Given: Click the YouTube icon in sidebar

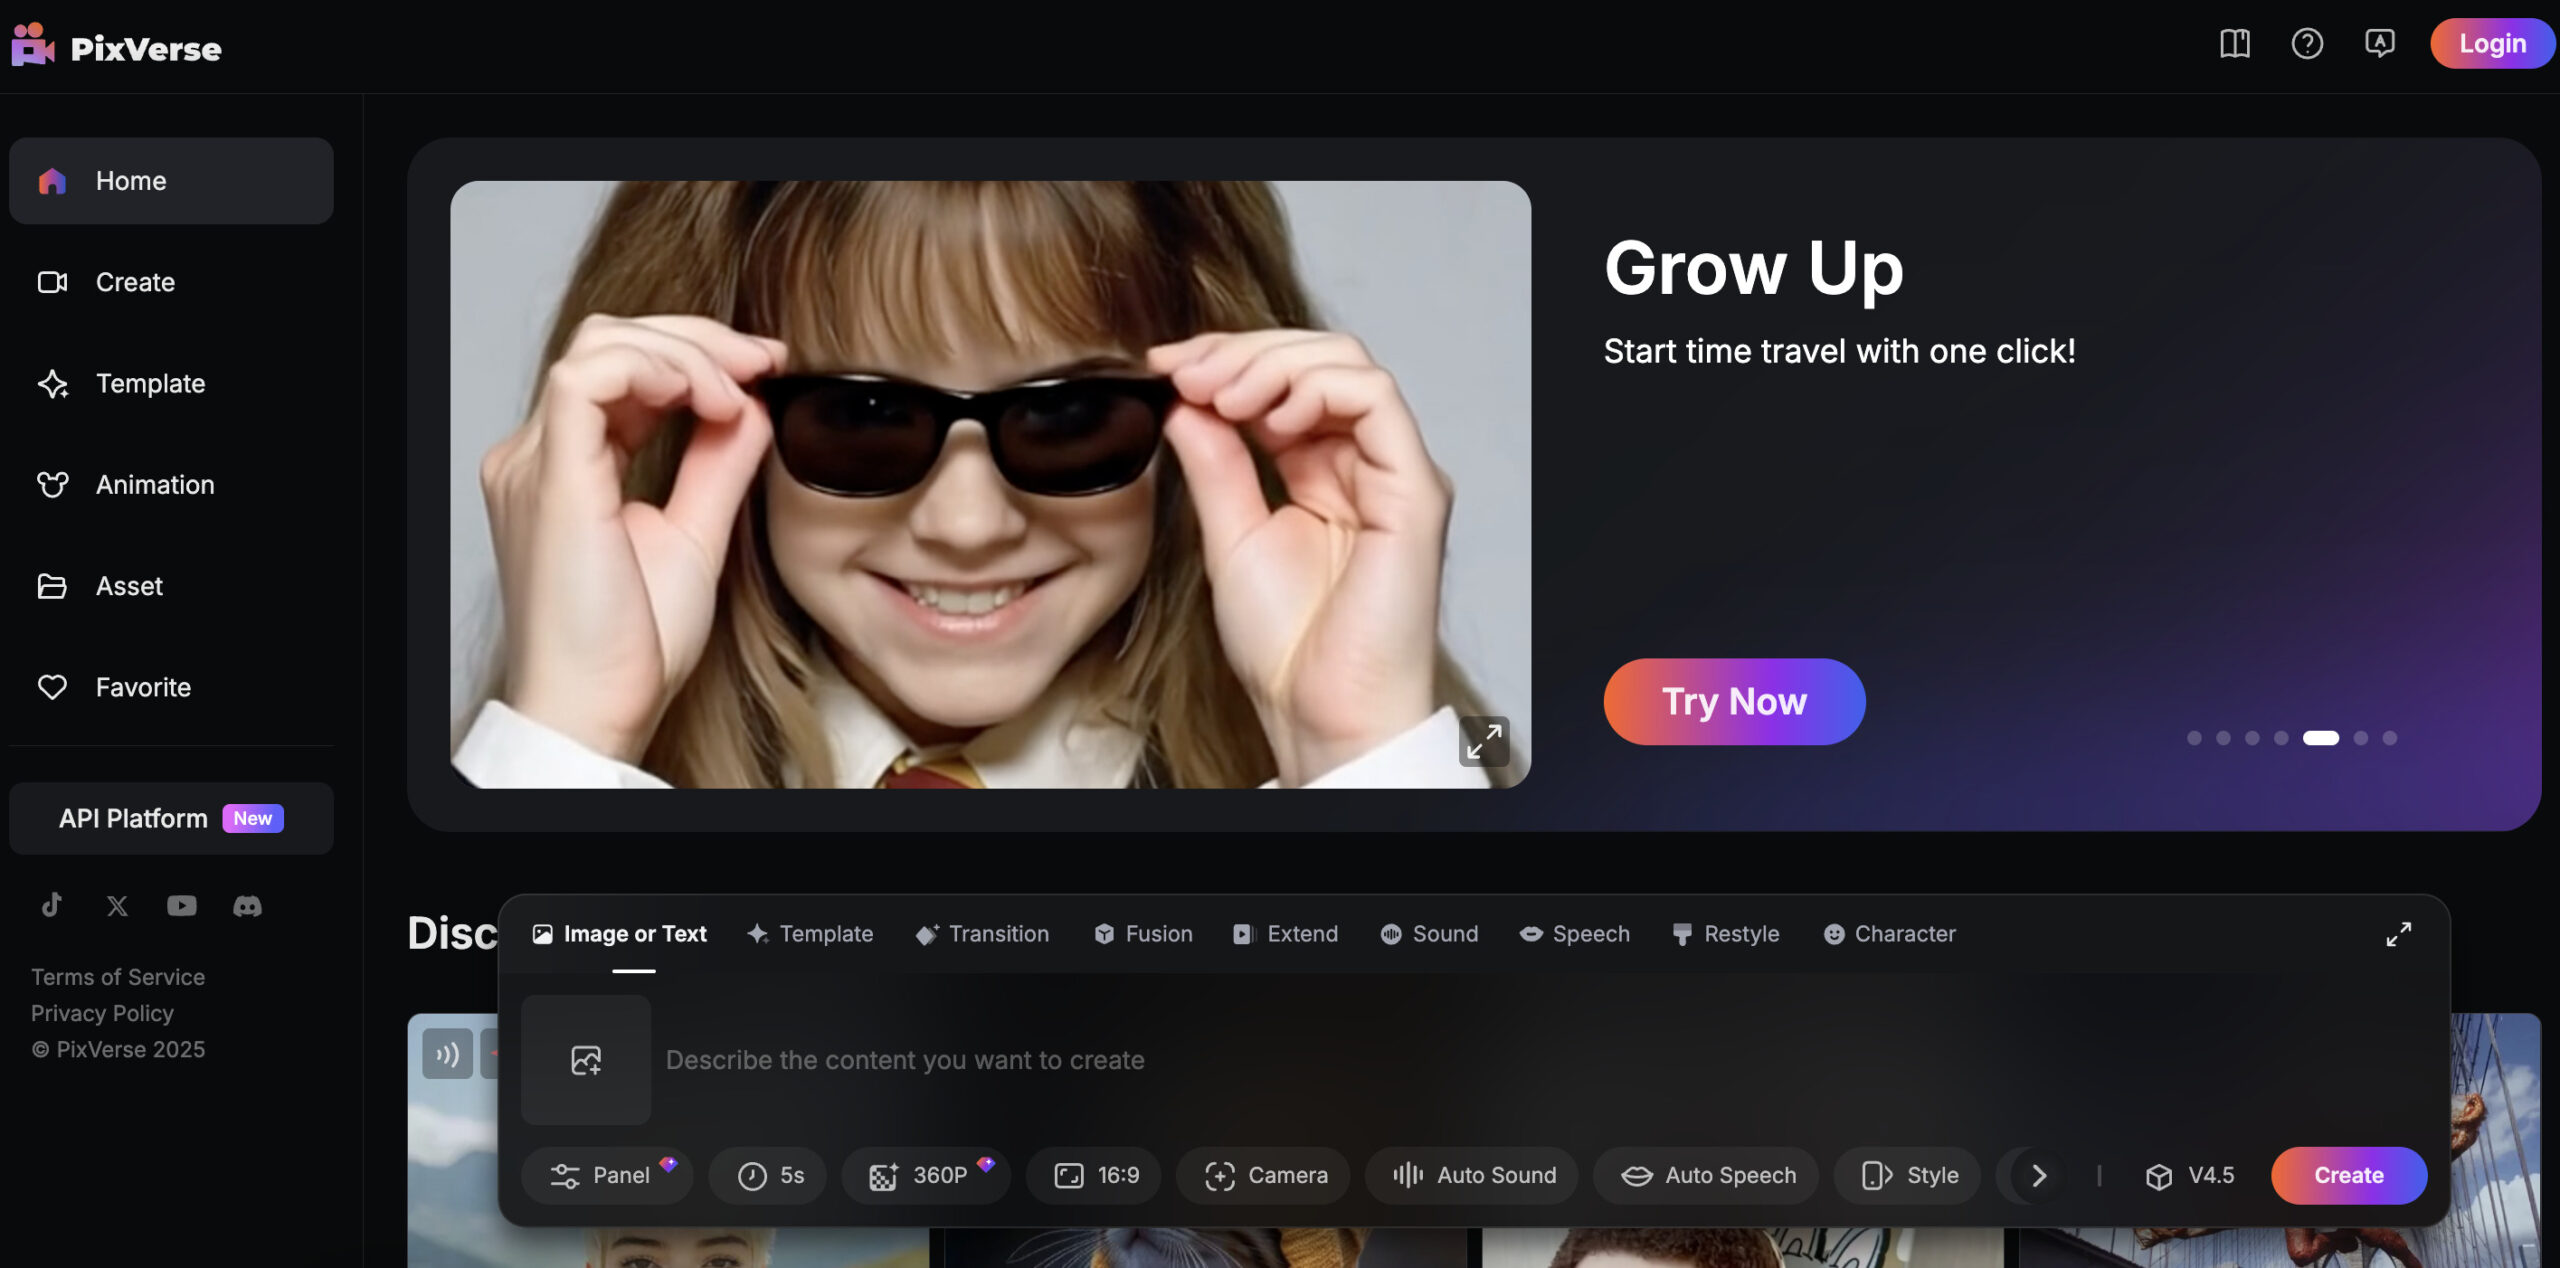Looking at the screenshot, I should point(182,906).
